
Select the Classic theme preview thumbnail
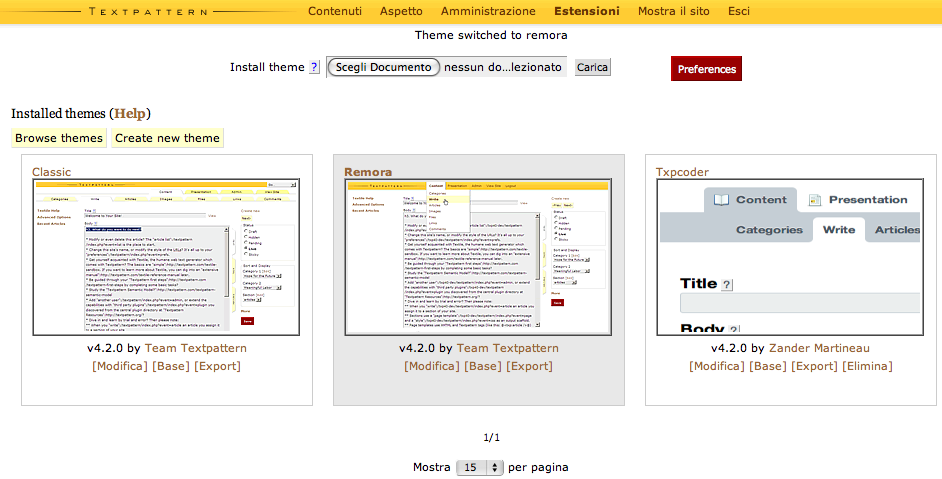point(166,257)
